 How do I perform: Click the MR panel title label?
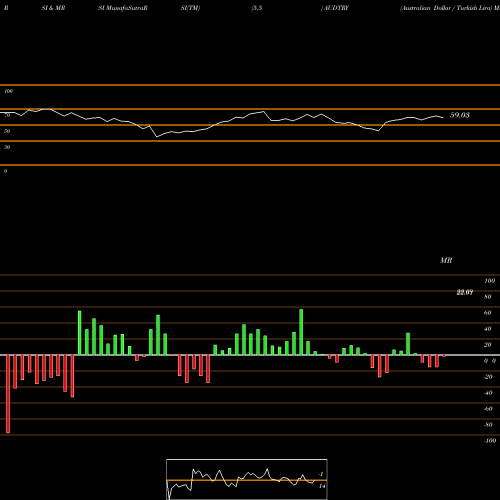click(446, 260)
